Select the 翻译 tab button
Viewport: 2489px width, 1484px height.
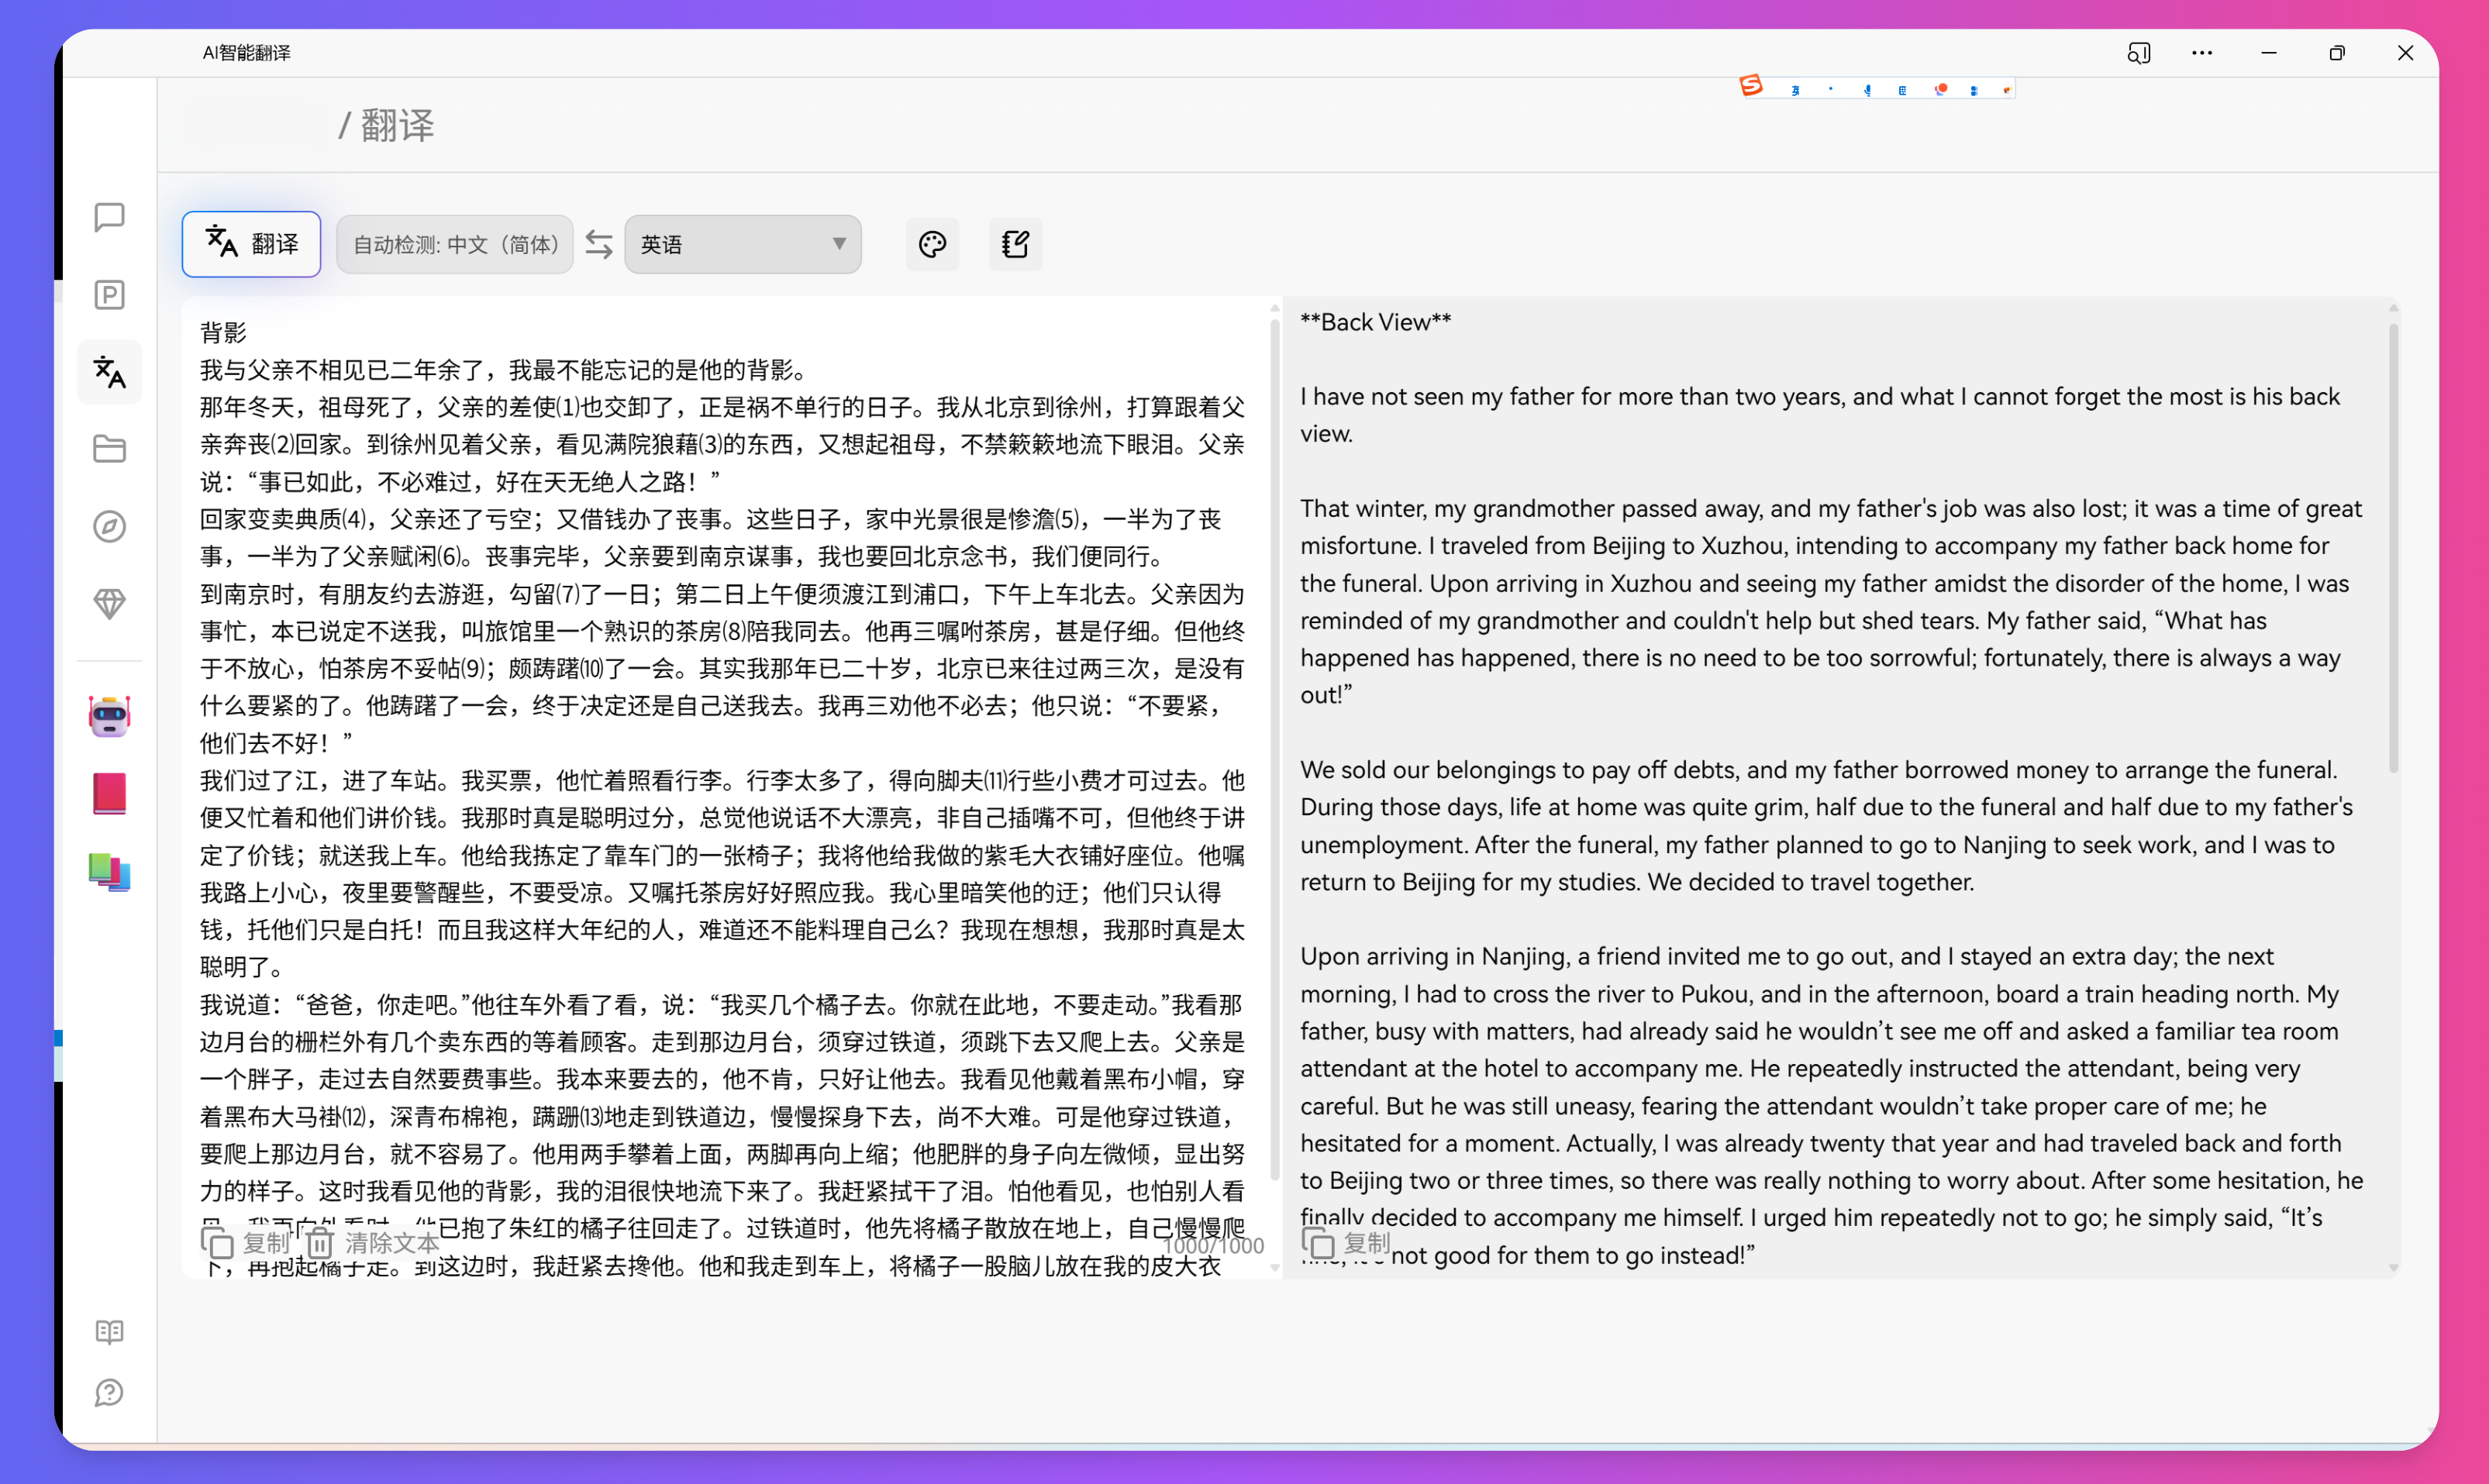pyautogui.click(x=251, y=243)
